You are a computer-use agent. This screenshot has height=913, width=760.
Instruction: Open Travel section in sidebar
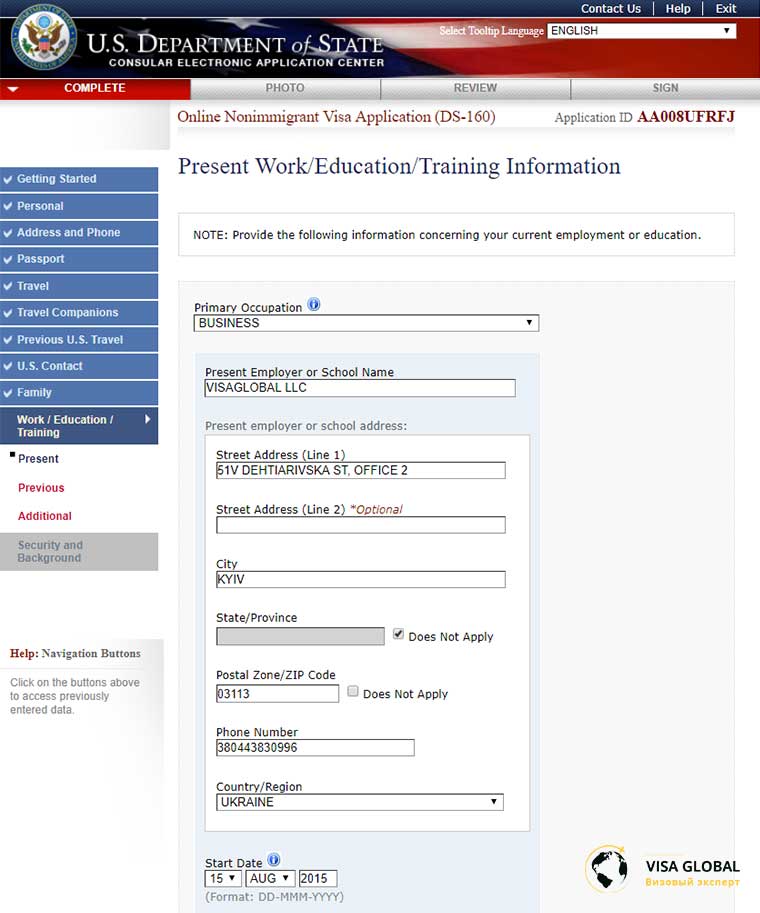[x=79, y=286]
